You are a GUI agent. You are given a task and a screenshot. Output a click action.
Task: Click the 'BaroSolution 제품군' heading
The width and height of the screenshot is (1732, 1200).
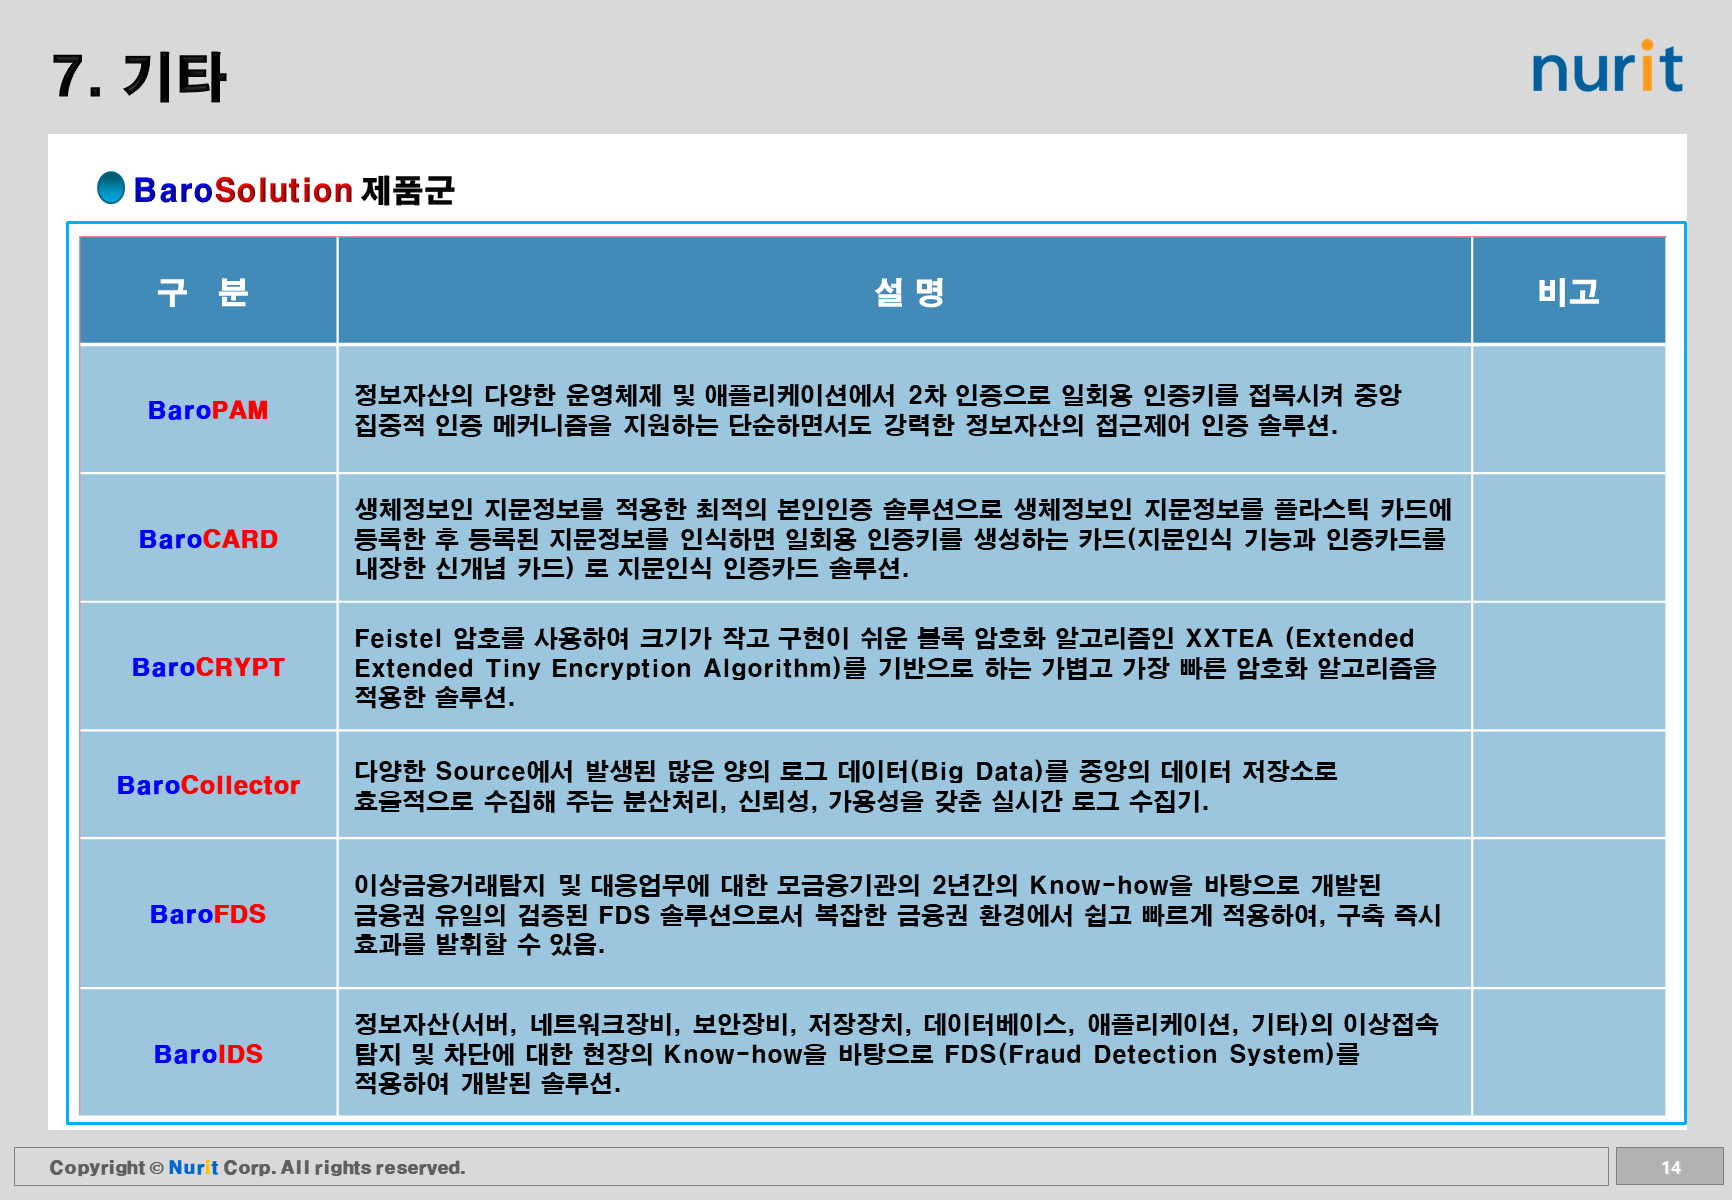tap(294, 190)
